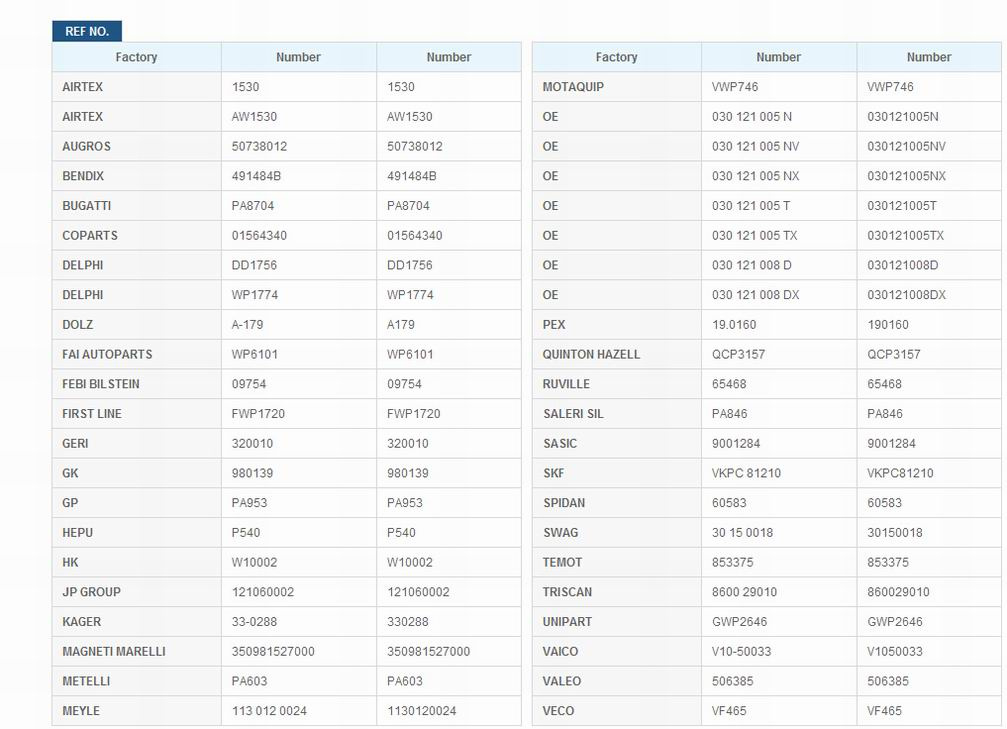This screenshot has width=1007, height=729.
Task: Click GERI number 320010 second column
Action: coord(408,443)
